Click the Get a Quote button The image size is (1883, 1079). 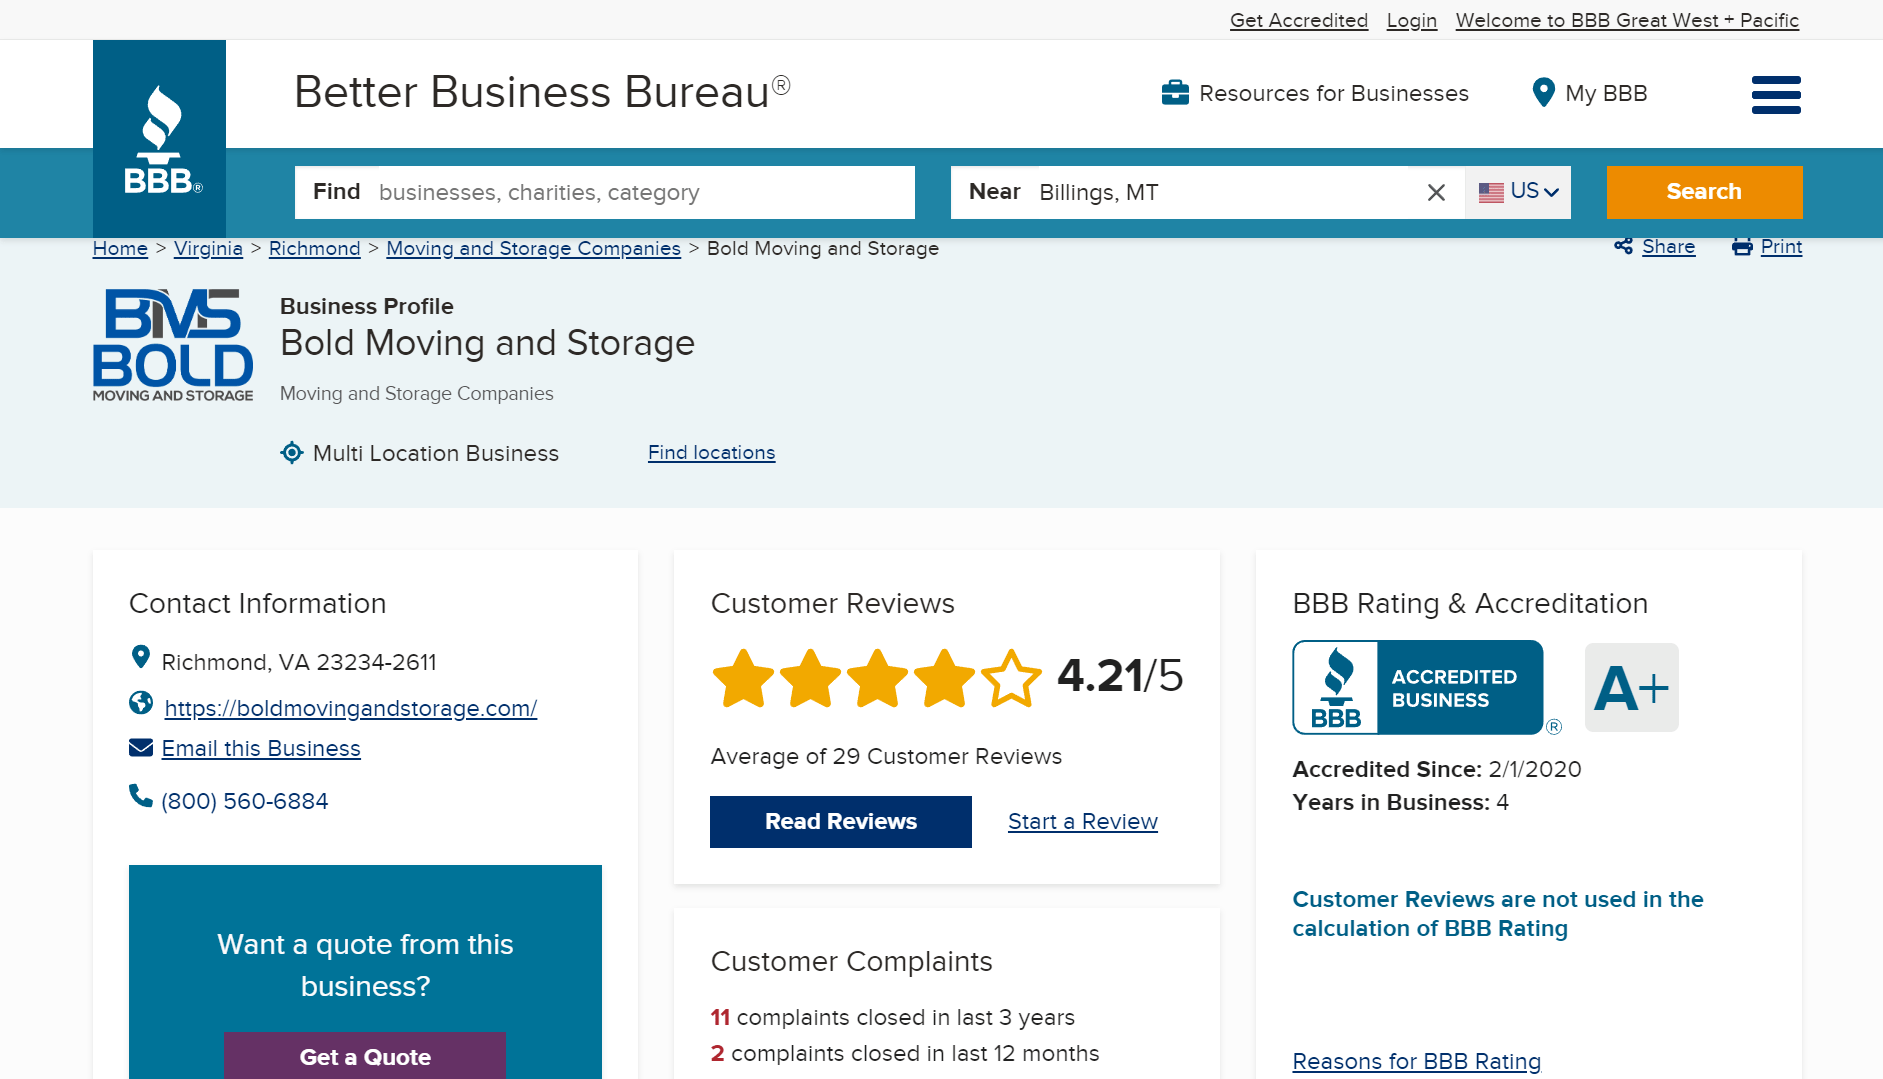[365, 1056]
